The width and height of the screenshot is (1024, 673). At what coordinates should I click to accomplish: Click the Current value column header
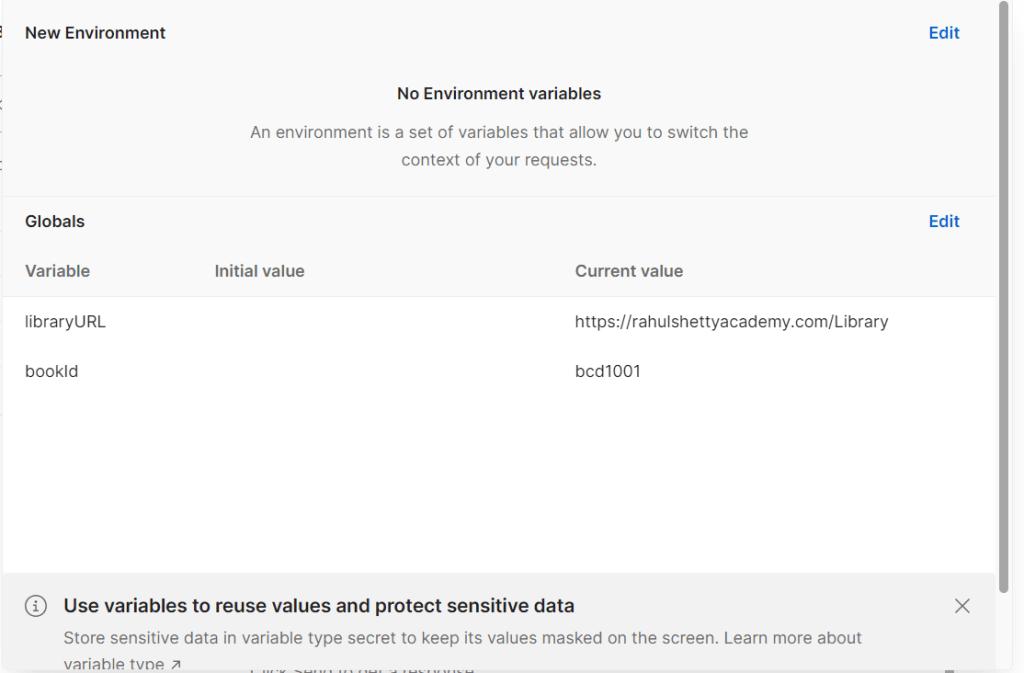click(x=628, y=271)
